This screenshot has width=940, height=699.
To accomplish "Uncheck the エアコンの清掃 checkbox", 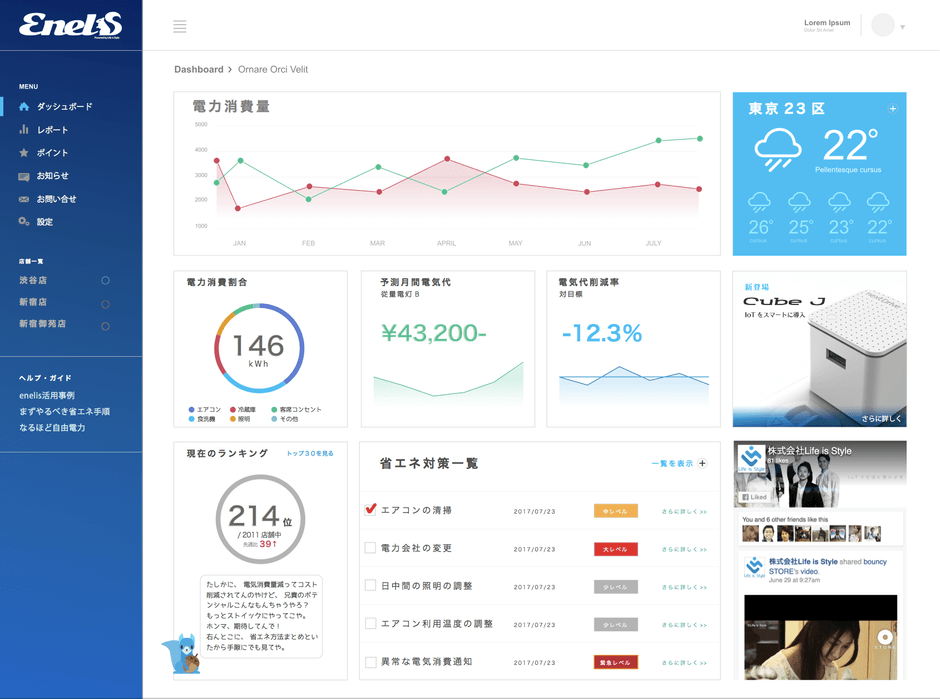I will tap(370, 510).
